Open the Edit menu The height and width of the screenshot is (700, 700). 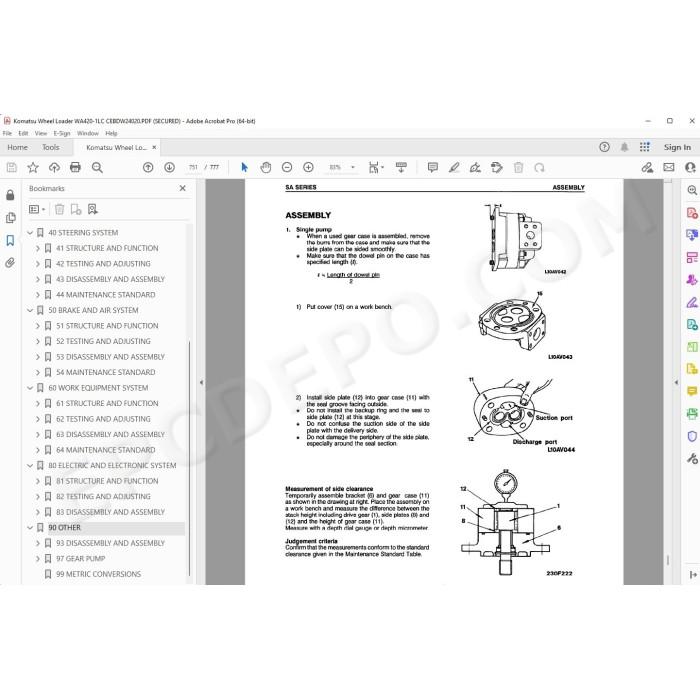coord(23,133)
